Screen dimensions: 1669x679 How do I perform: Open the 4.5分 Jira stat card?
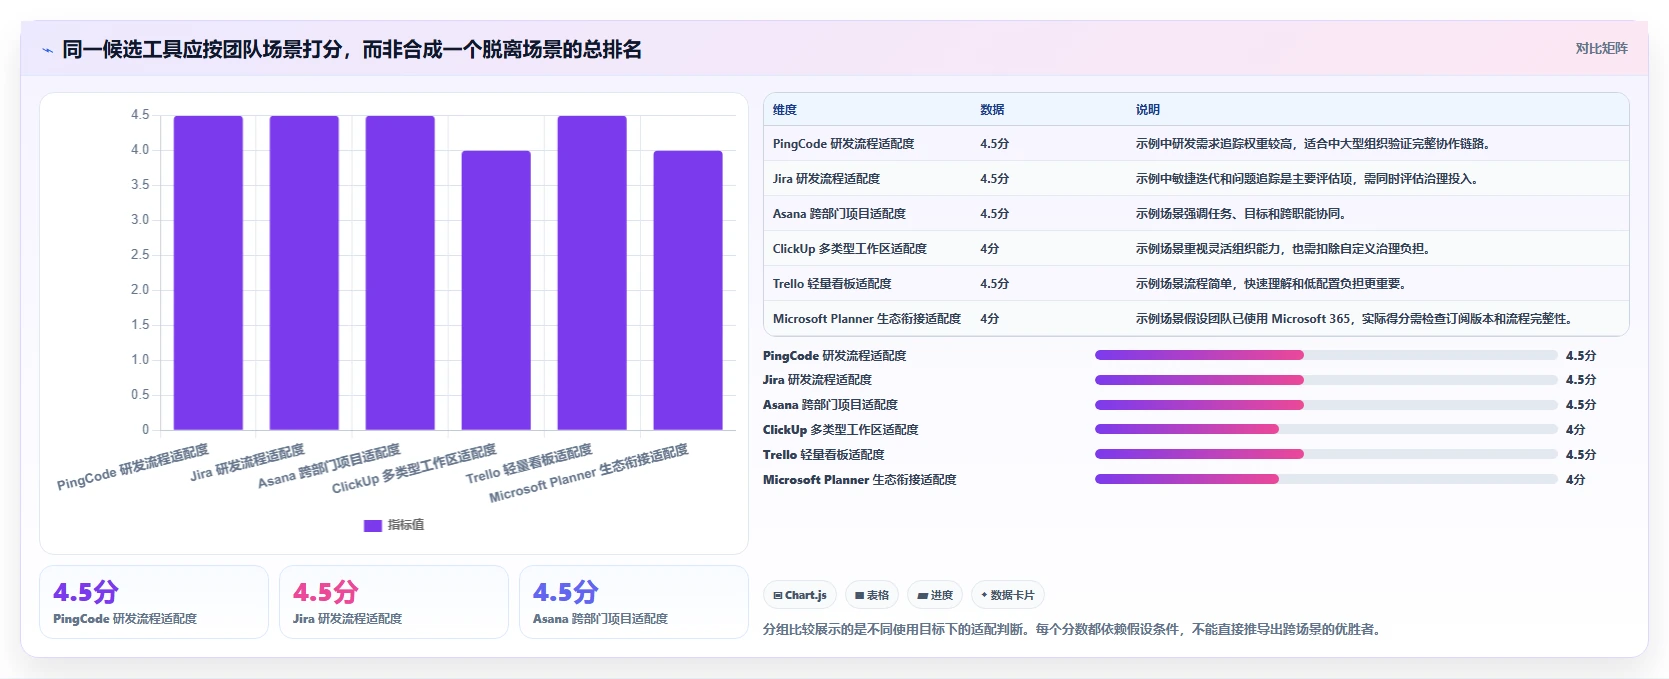pyautogui.click(x=394, y=602)
